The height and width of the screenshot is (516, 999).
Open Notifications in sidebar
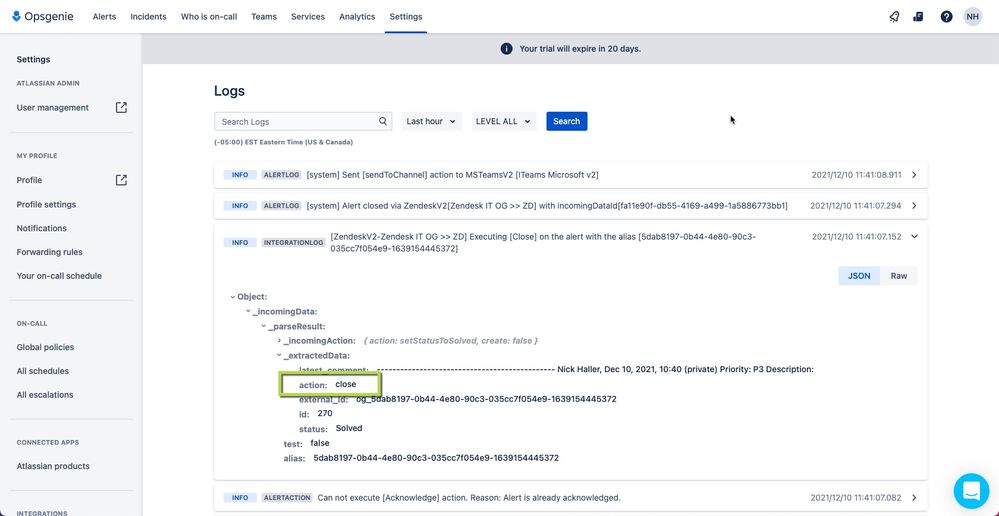tap(41, 228)
